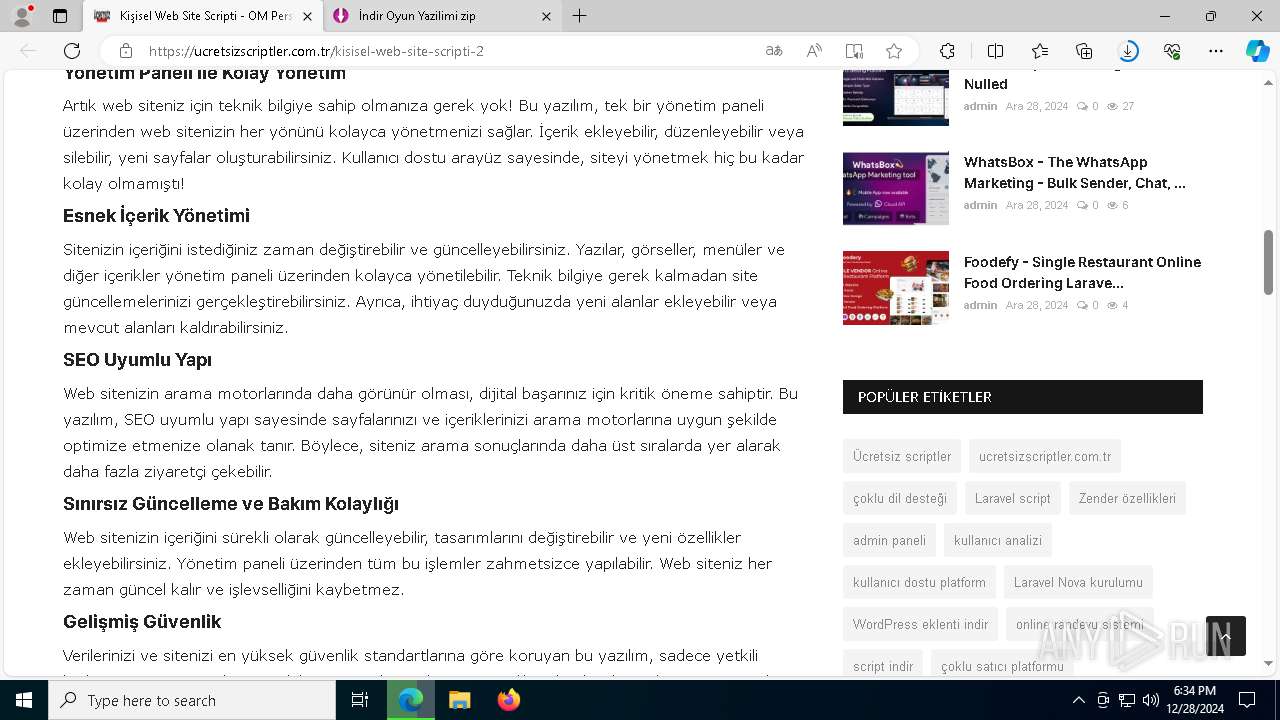Select the online randevu sistemi tag
Viewport: 1280px width, 720px height.
pos(1080,624)
